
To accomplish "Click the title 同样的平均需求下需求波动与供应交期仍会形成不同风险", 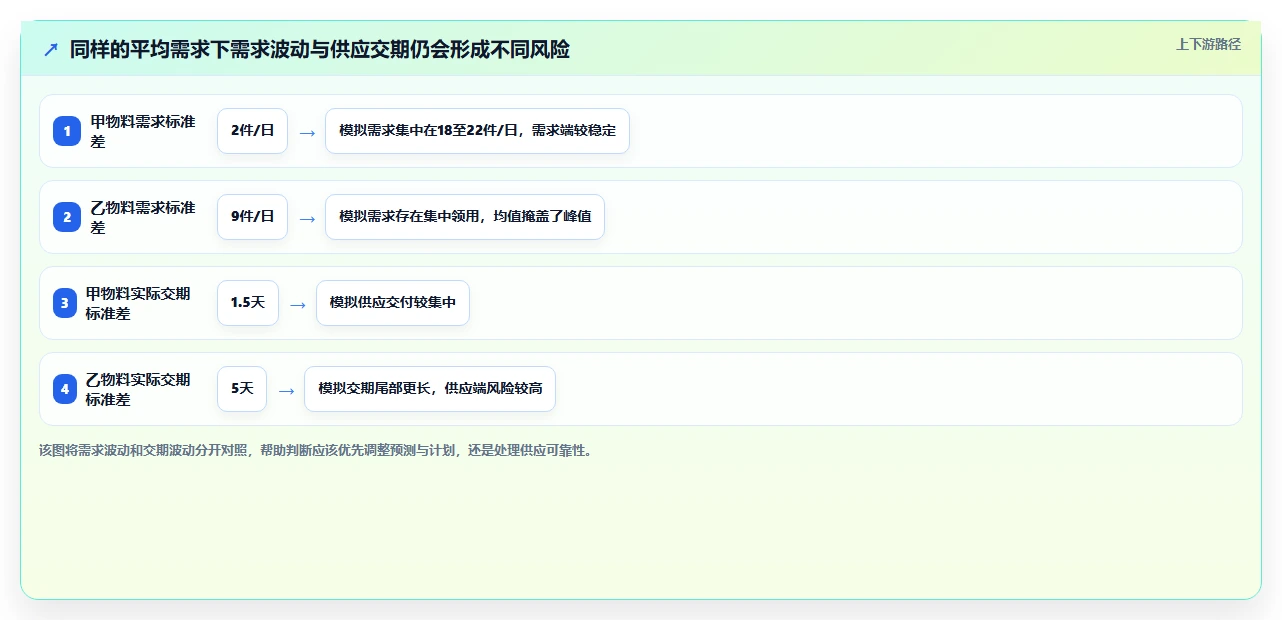I will 320,49.
